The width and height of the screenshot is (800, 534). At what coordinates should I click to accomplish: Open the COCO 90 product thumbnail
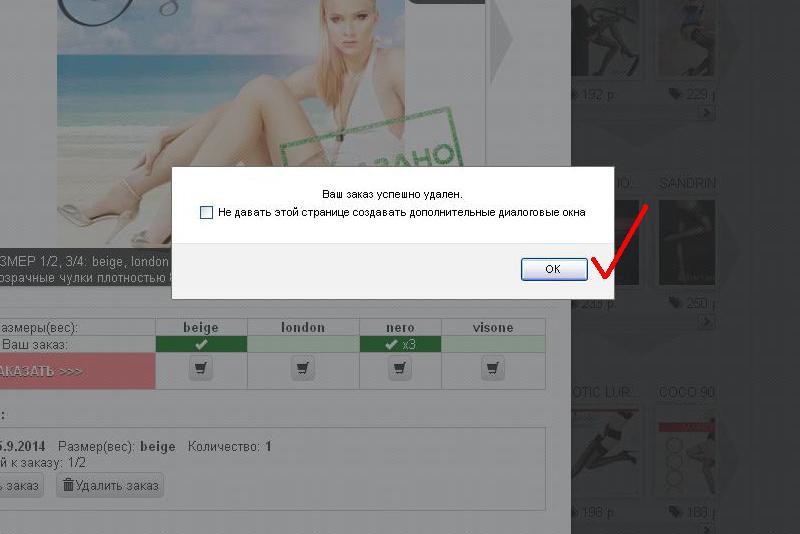pyautogui.click(x=686, y=450)
